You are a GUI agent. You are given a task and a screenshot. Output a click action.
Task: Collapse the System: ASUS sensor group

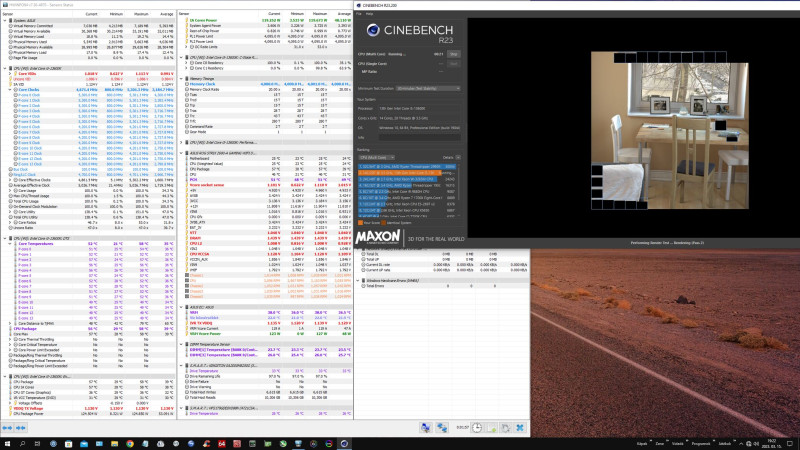click(x=5, y=20)
